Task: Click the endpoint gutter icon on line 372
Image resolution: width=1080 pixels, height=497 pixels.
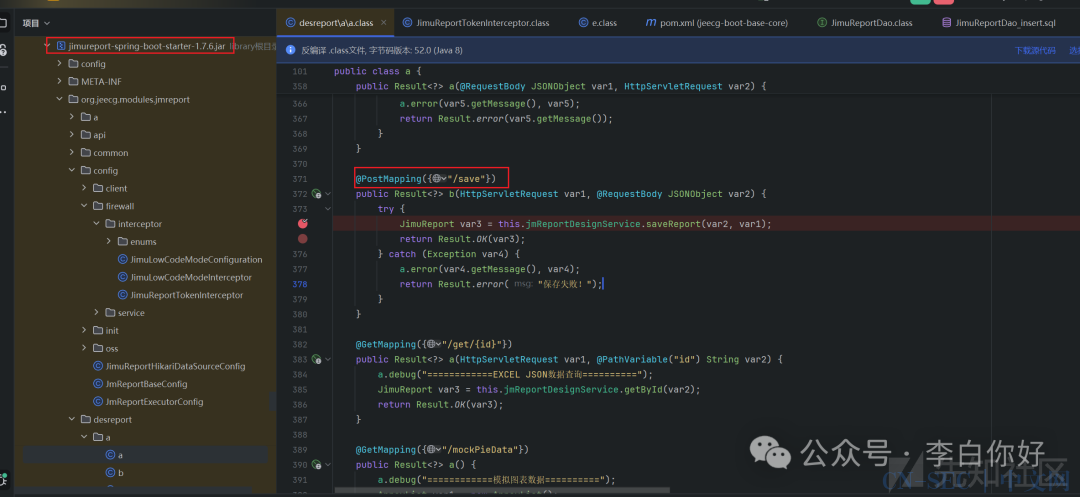Action: [x=316, y=194]
